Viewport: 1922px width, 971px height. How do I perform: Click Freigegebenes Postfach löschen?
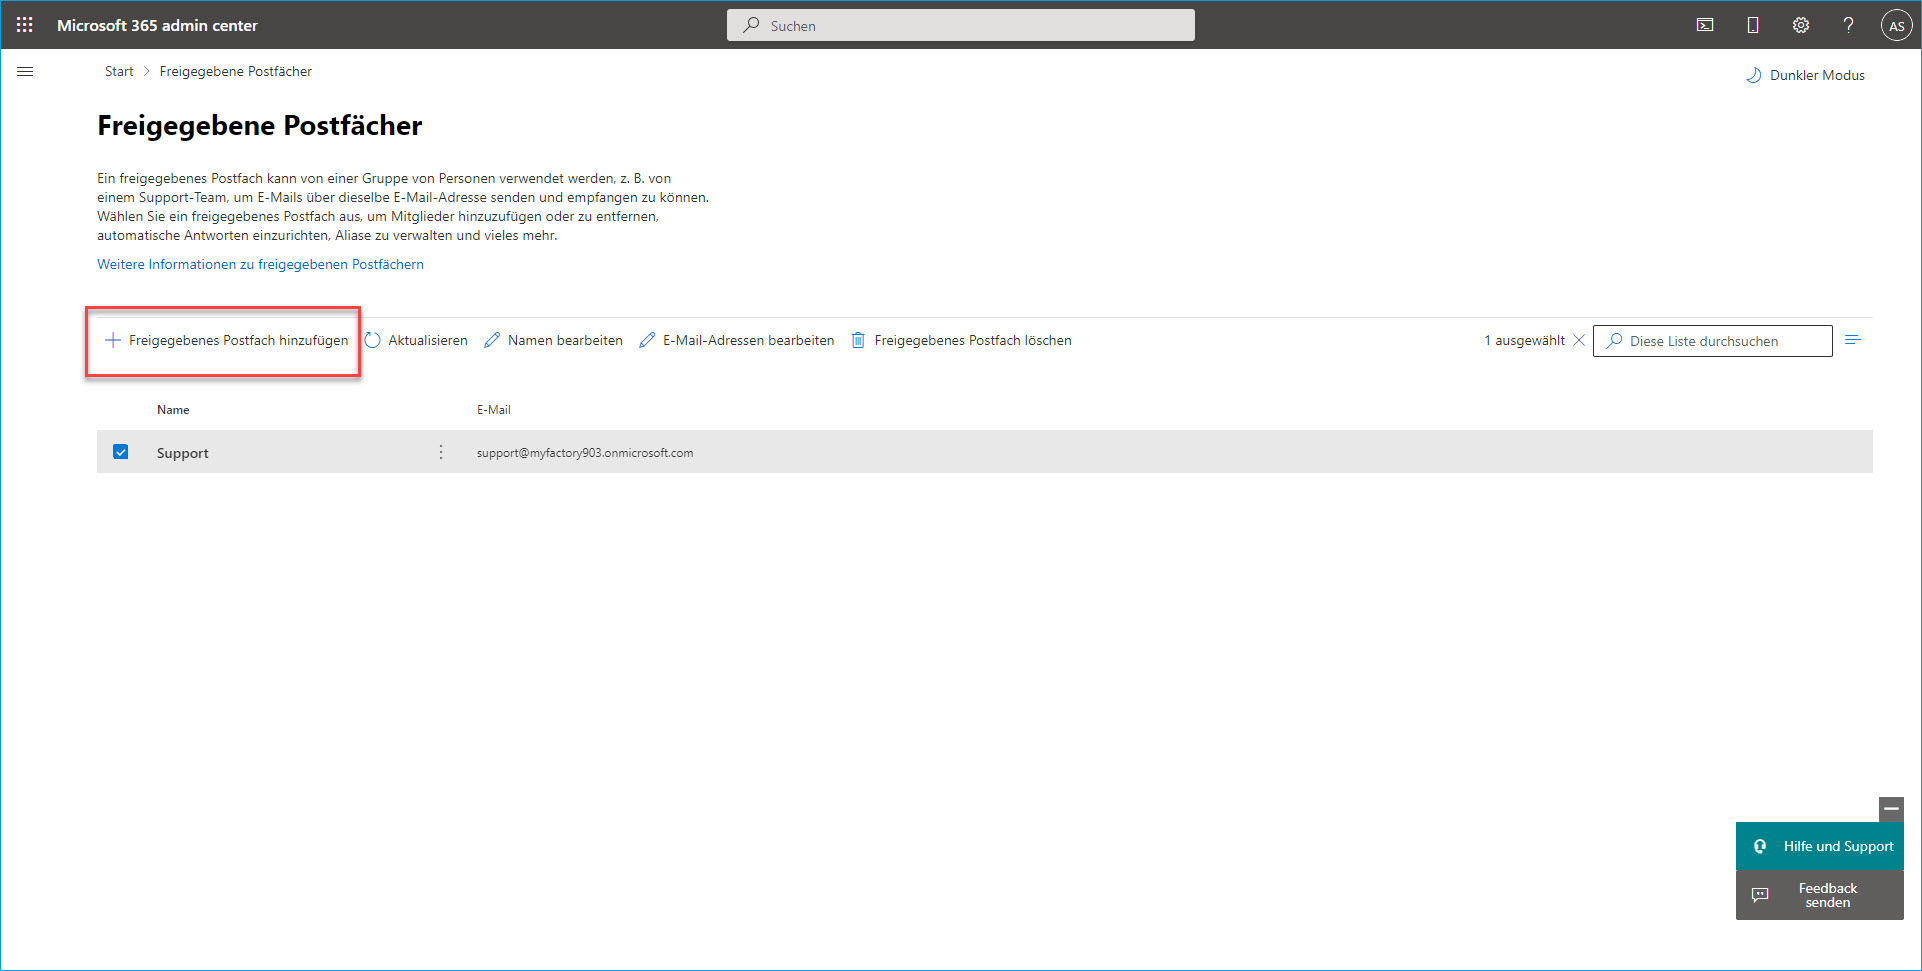pyautogui.click(x=961, y=340)
